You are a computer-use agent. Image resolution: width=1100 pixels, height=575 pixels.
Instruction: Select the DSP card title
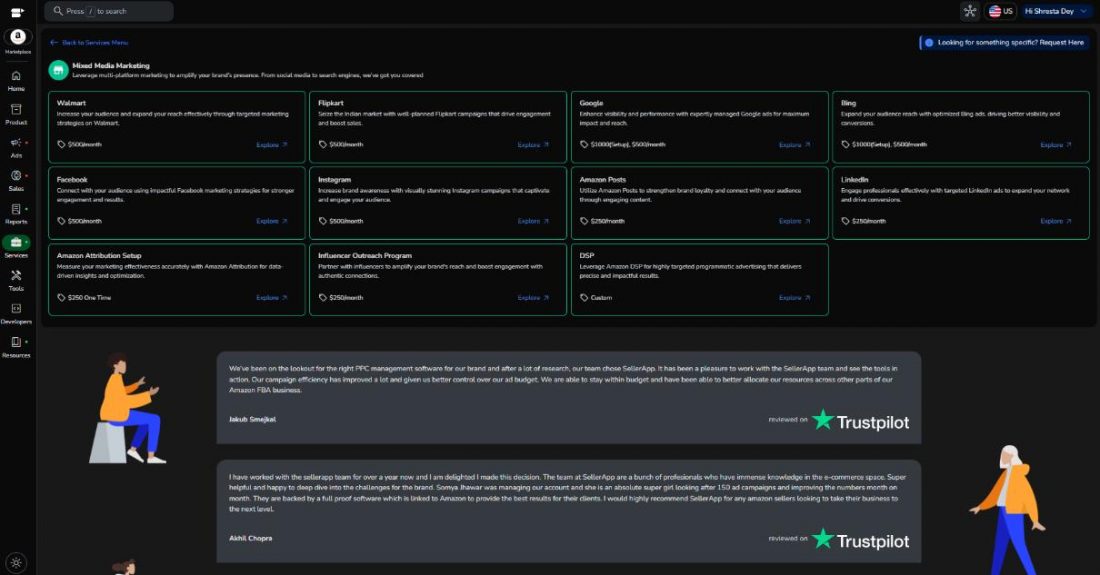586,256
